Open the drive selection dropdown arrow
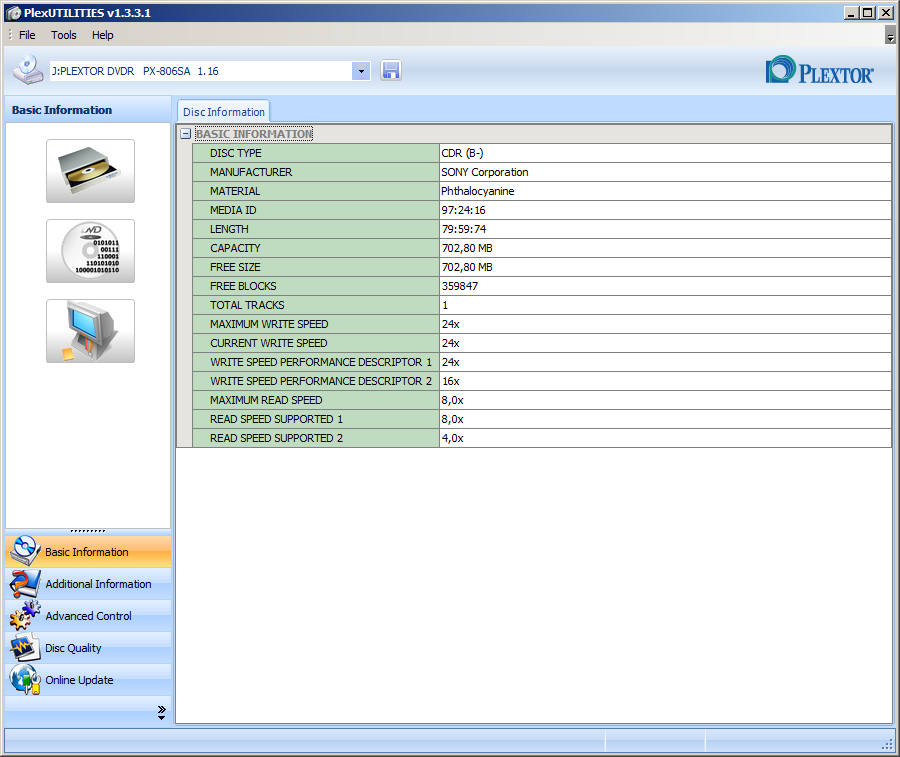Viewport: 900px width, 757px height. (x=361, y=71)
